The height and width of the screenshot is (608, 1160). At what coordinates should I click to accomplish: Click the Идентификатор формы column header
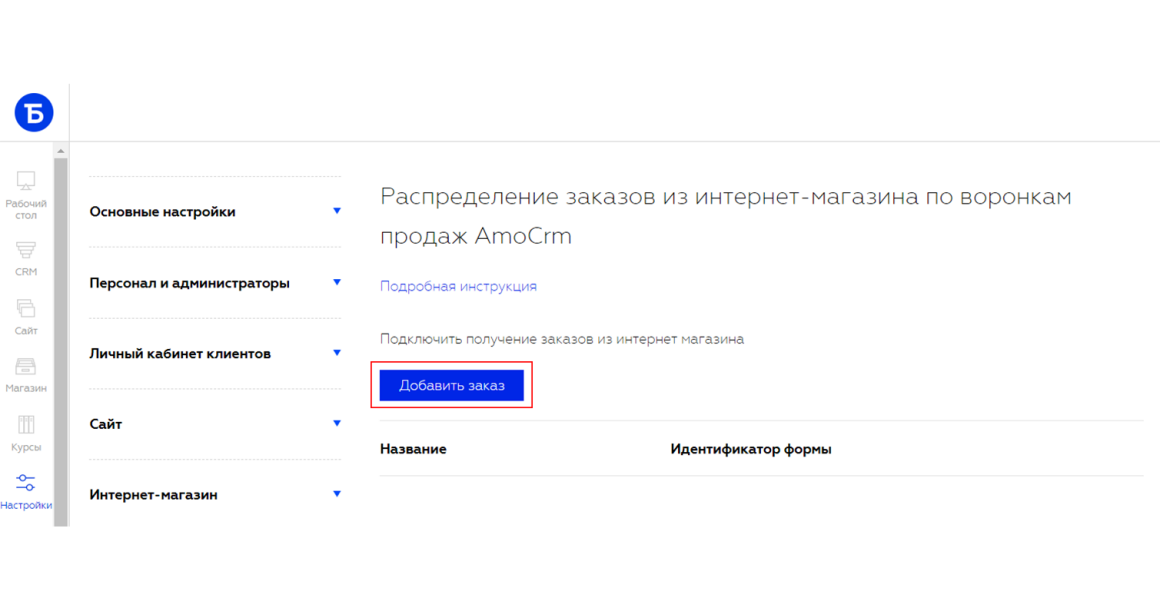pos(751,449)
